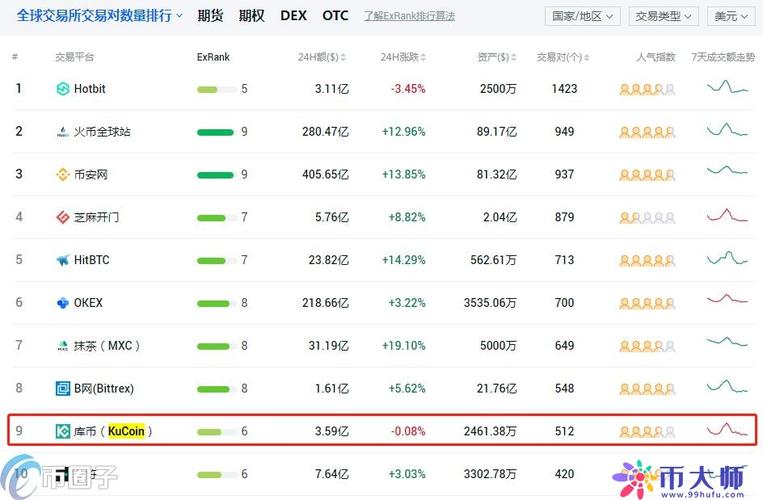This screenshot has height=500, width=763.
Task: Switch to the 期权 tab
Action: click(x=252, y=16)
